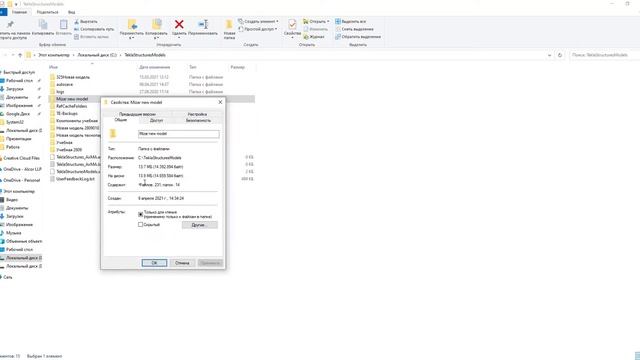The width and height of the screenshot is (640, 360).
Task: Click the Новая папка icon
Action: pyautogui.click(x=229, y=24)
